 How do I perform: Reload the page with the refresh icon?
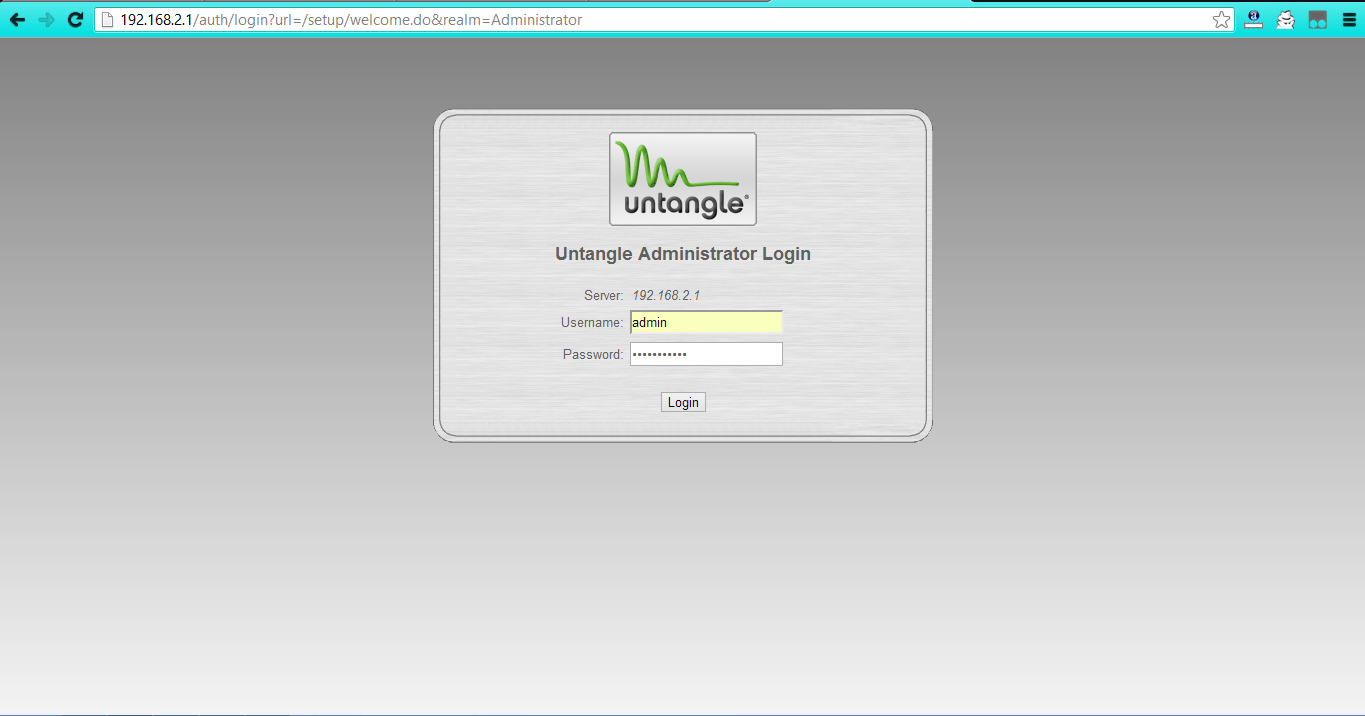click(x=75, y=20)
